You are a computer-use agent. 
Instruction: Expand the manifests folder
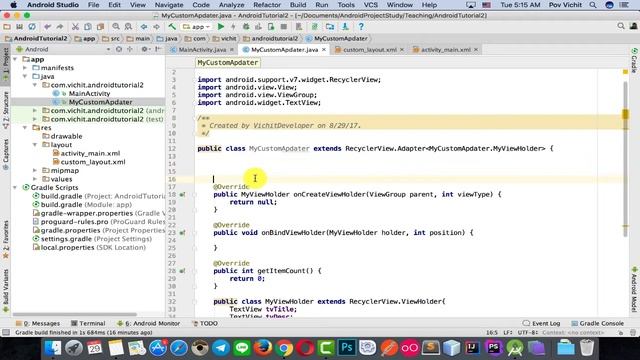(25, 68)
